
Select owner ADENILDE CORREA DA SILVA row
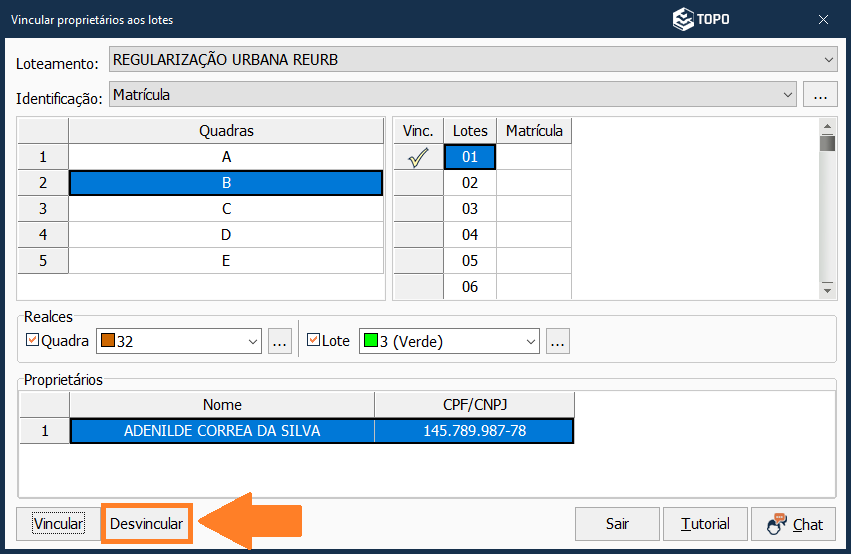(222, 431)
